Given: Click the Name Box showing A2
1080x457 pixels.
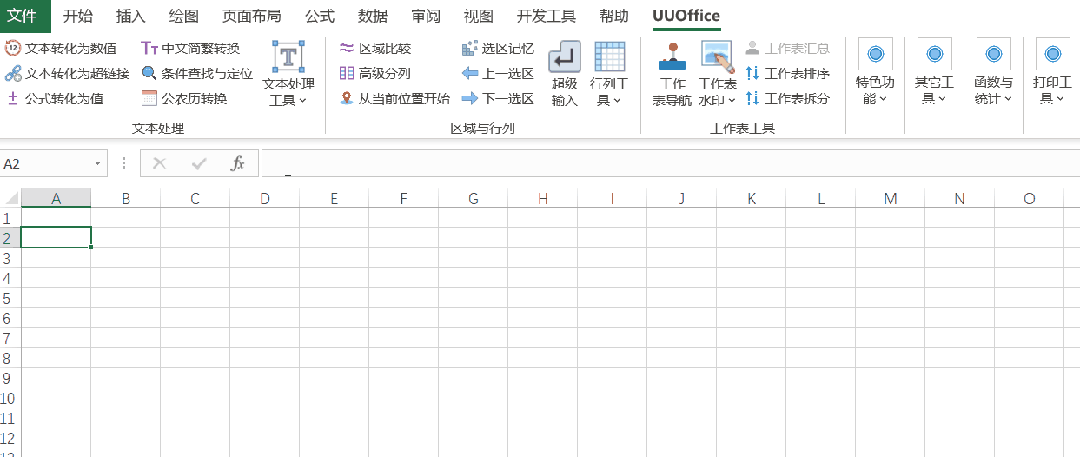Looking at the screenshot, I should (x=46, y=164).
